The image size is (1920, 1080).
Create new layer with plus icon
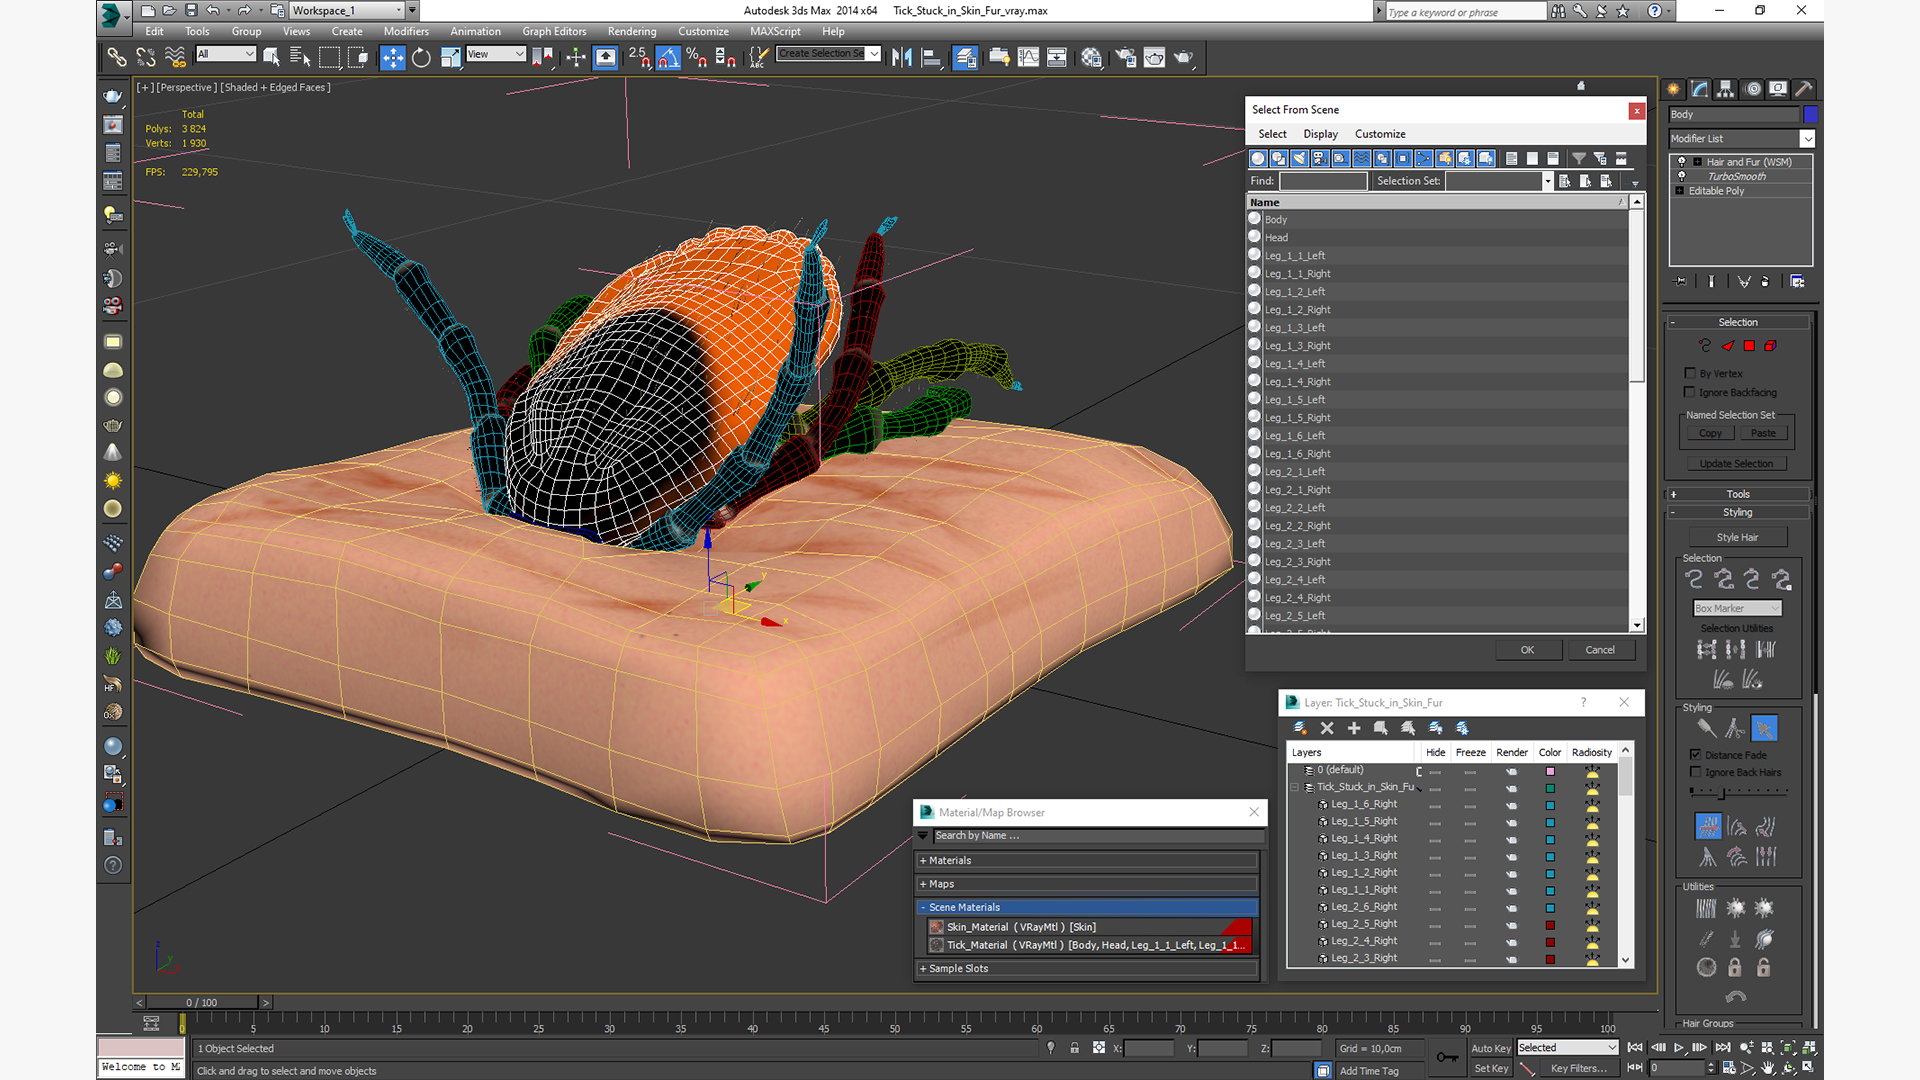[x=1354, y=728]
